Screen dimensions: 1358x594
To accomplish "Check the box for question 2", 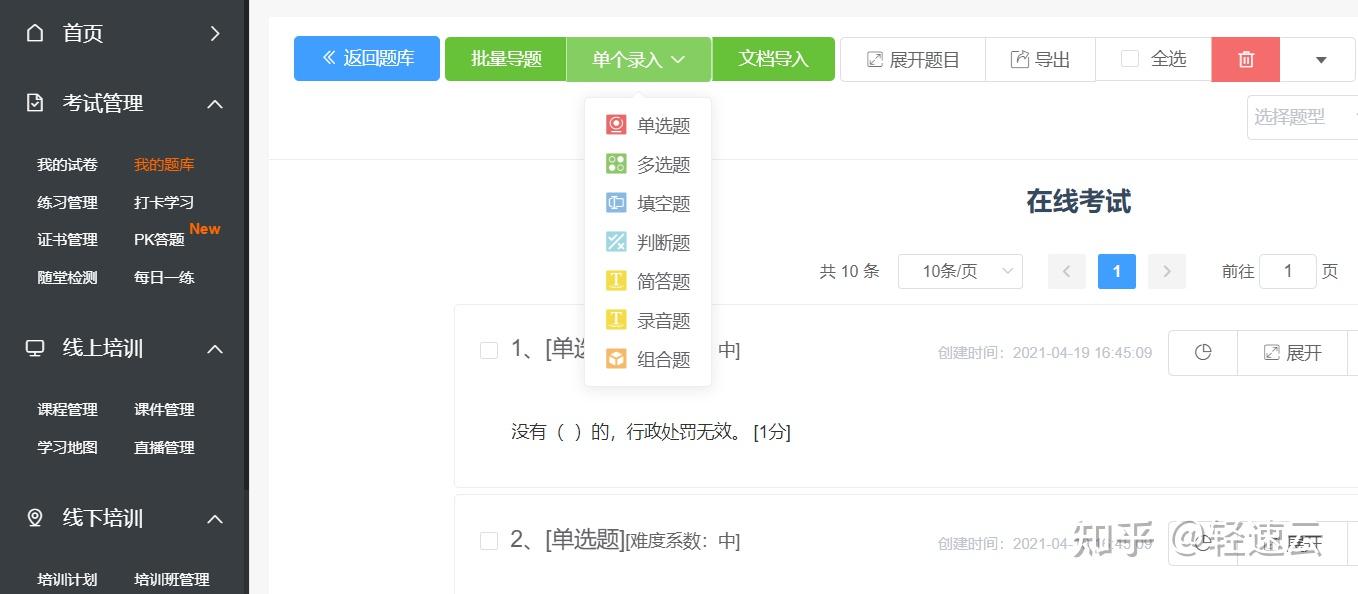I will [x=489, y=541].
